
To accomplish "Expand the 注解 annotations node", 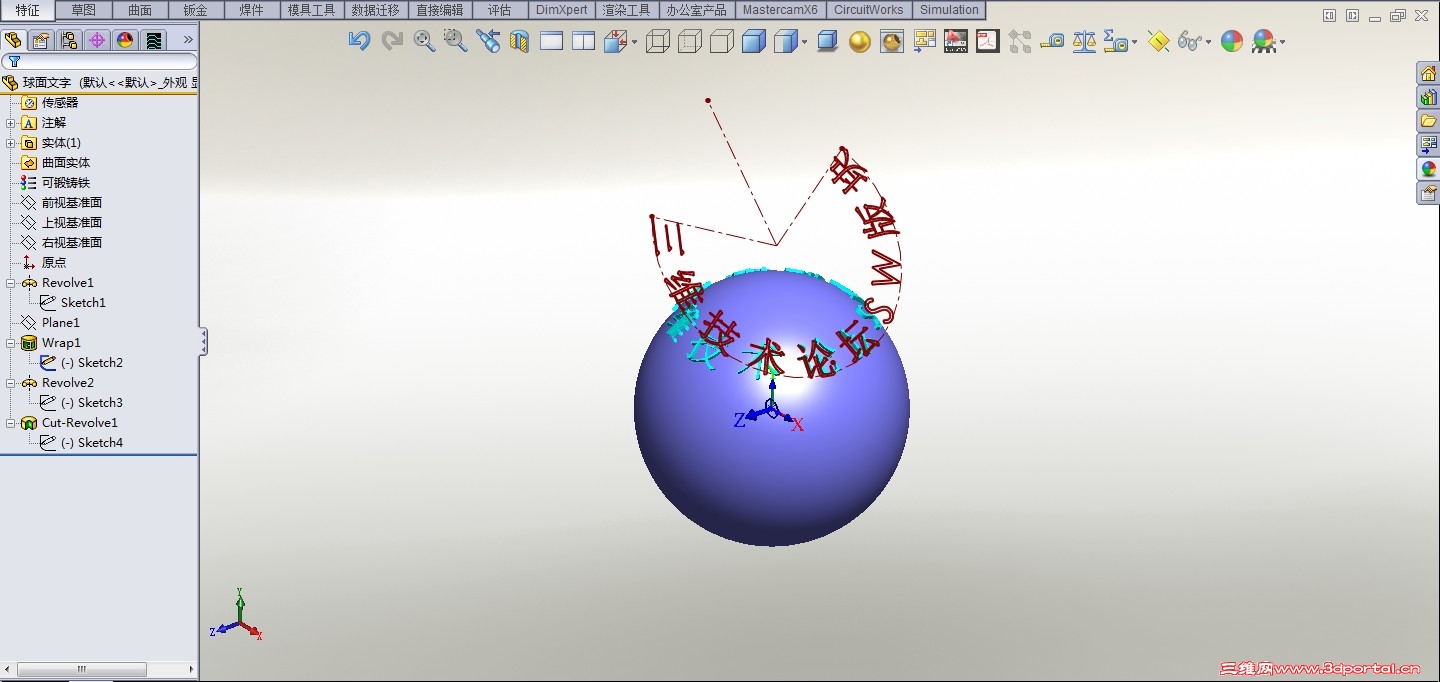I will click(x=11, y=123).
